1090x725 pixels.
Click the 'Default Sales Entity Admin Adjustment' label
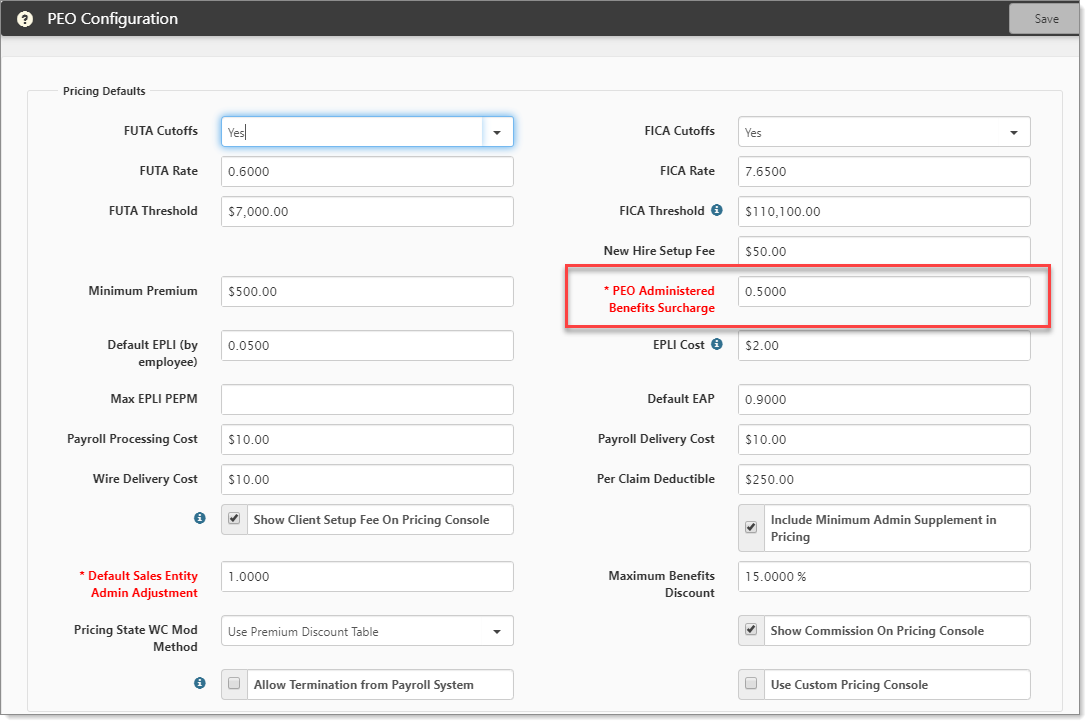click(x=138, y=584)
